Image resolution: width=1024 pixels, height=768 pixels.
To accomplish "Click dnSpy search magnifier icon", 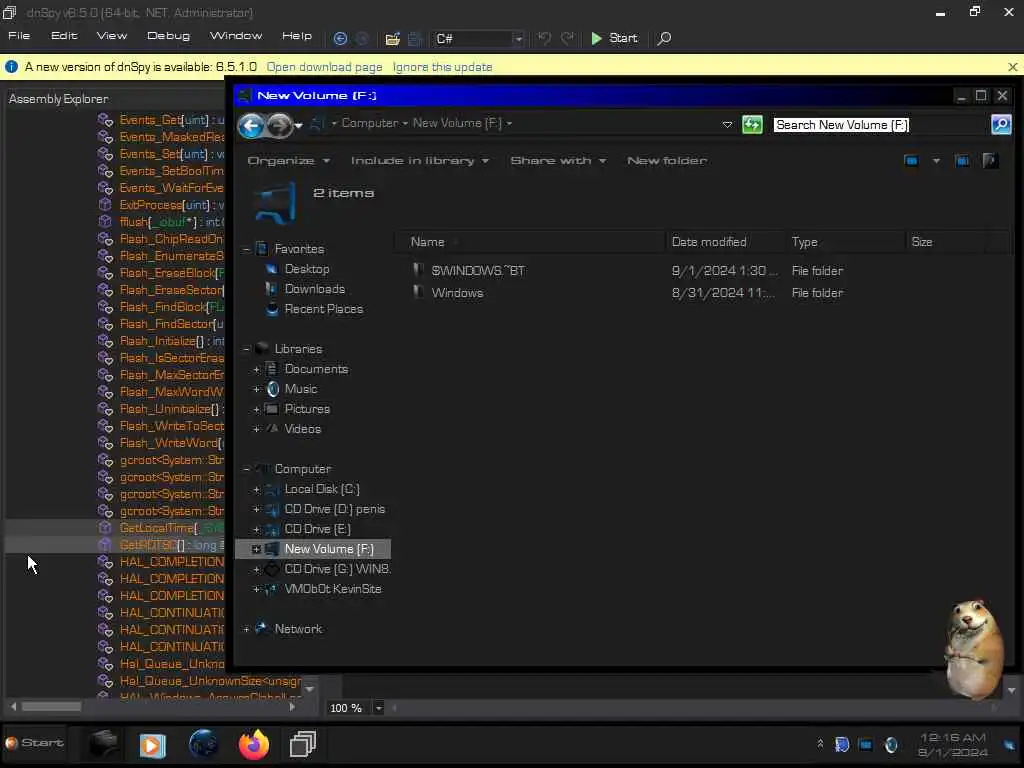I will pos(664,39).
